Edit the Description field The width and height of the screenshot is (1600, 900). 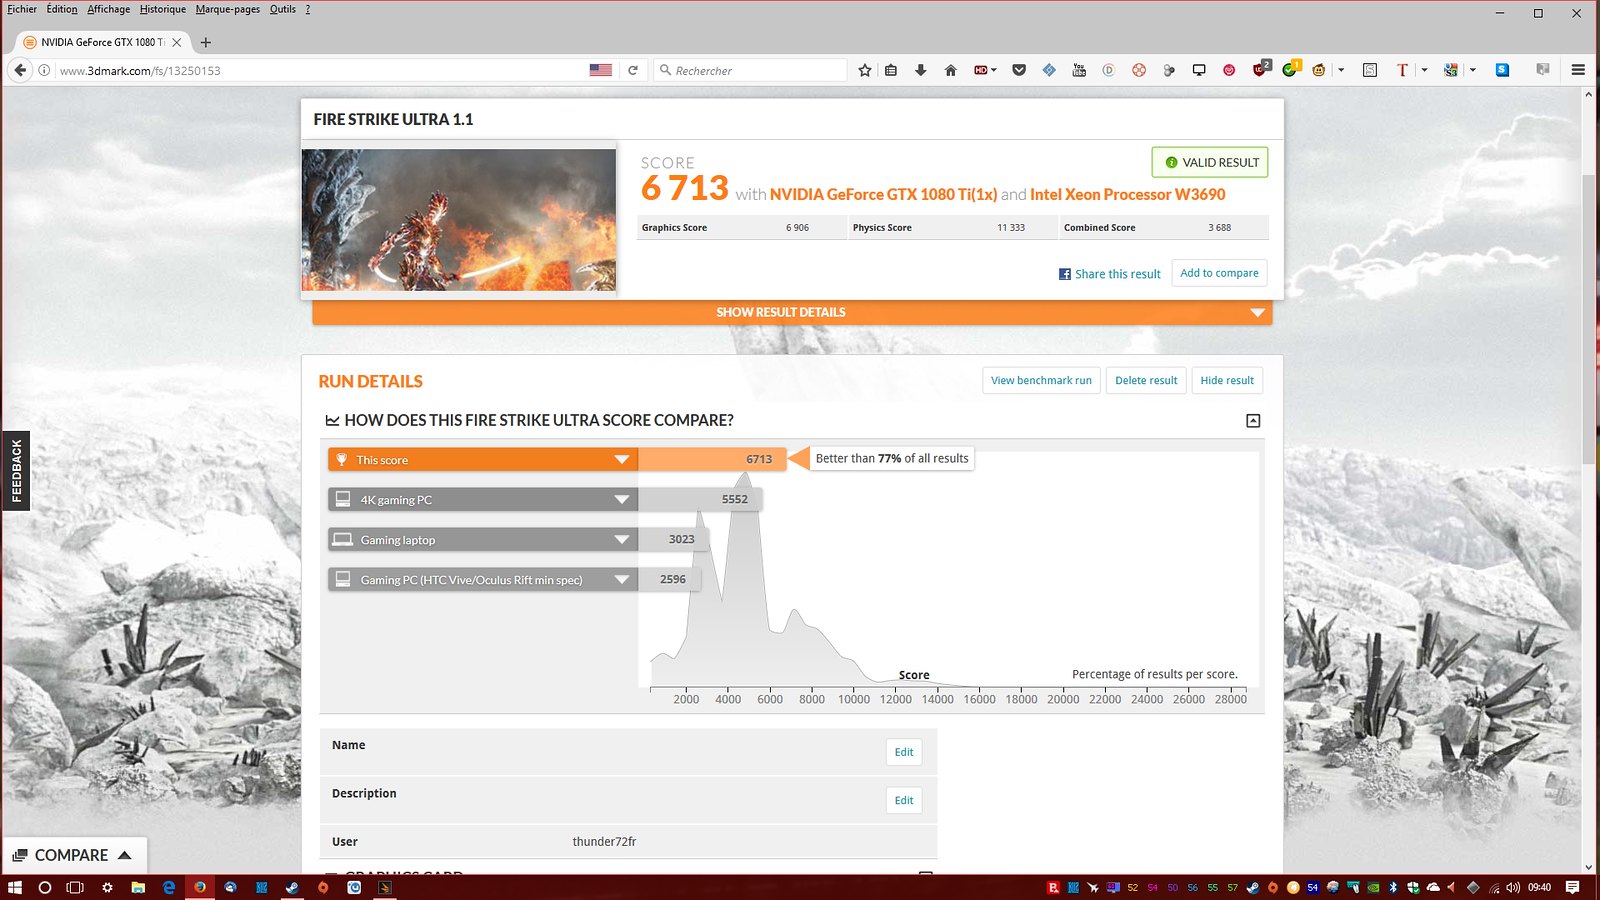pos(904,800)
